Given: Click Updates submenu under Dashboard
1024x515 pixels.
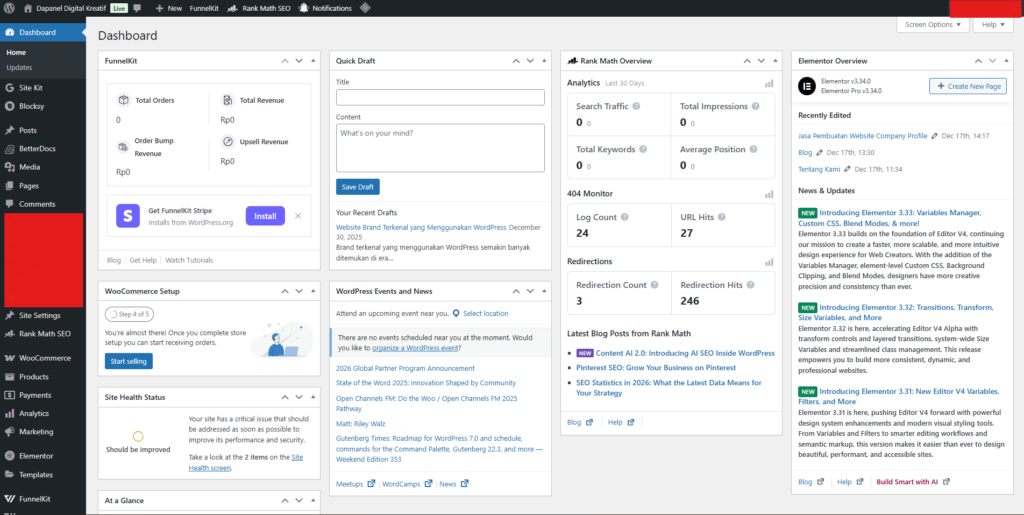Looking at the screenshot, I should (x=19, y=67).
